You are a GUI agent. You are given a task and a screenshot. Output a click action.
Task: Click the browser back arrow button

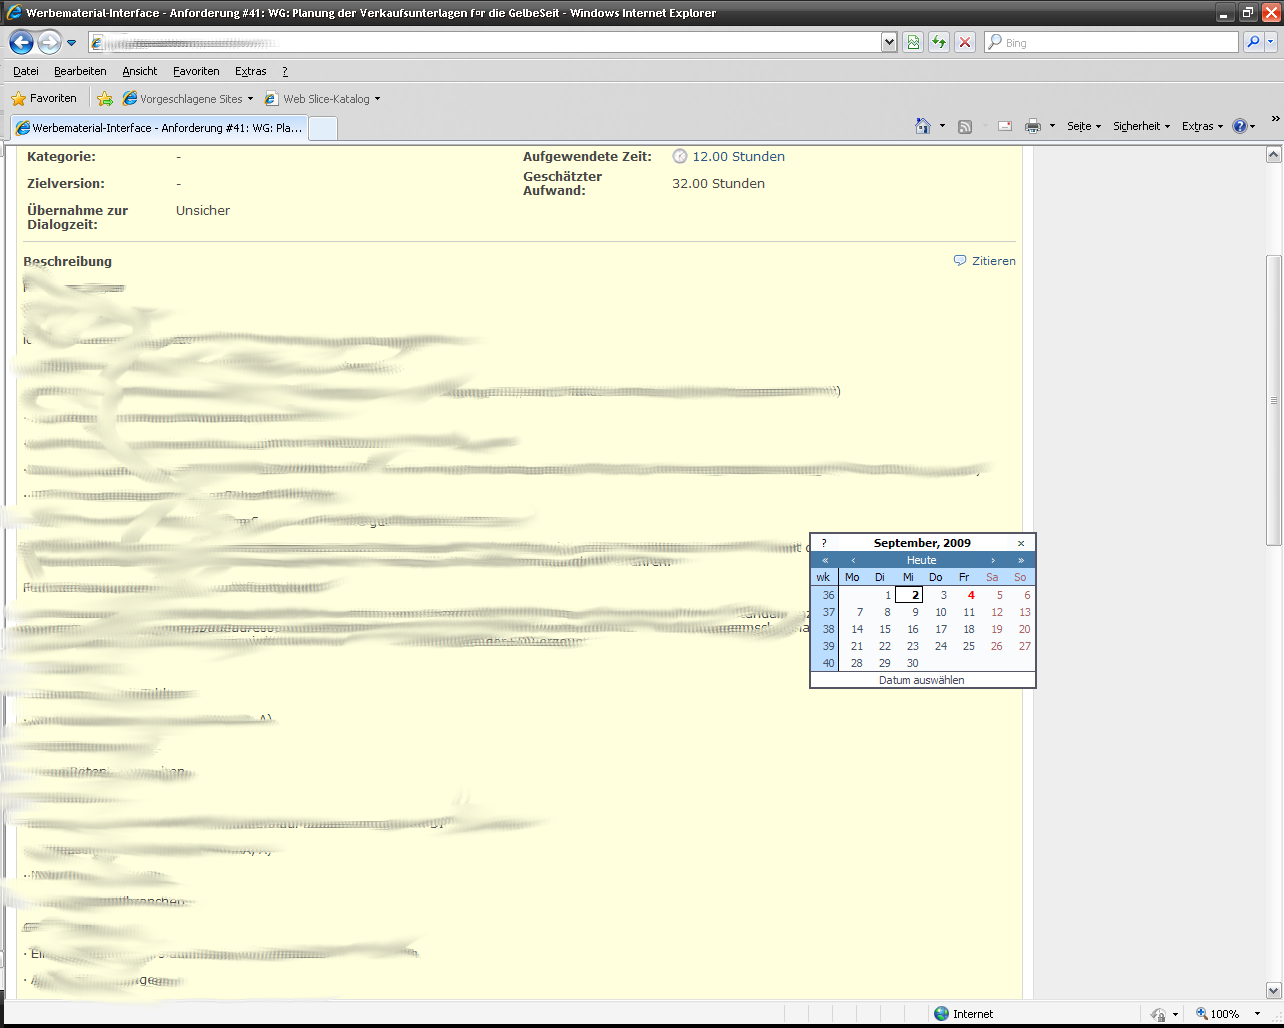coord(21,43)
